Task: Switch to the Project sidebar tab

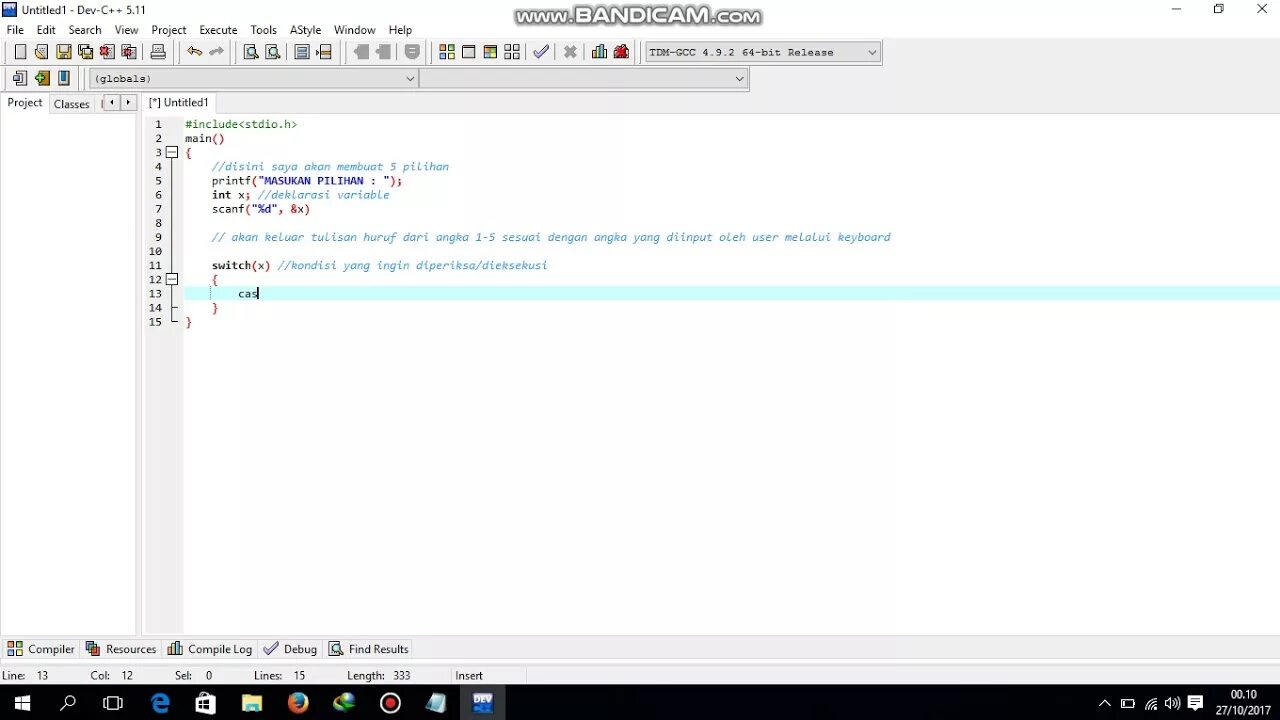Action: pyautogui.click(x=25, y=102)
